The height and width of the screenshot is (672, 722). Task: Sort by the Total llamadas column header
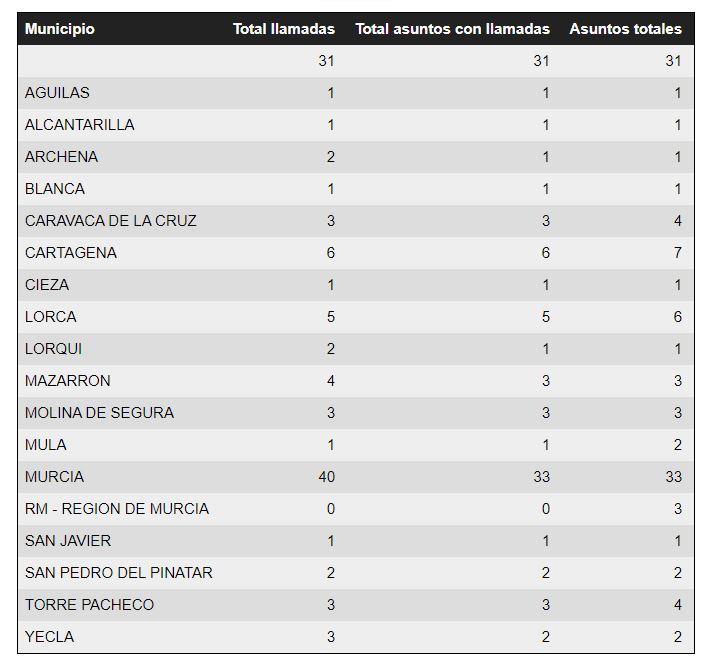[284, 29]
